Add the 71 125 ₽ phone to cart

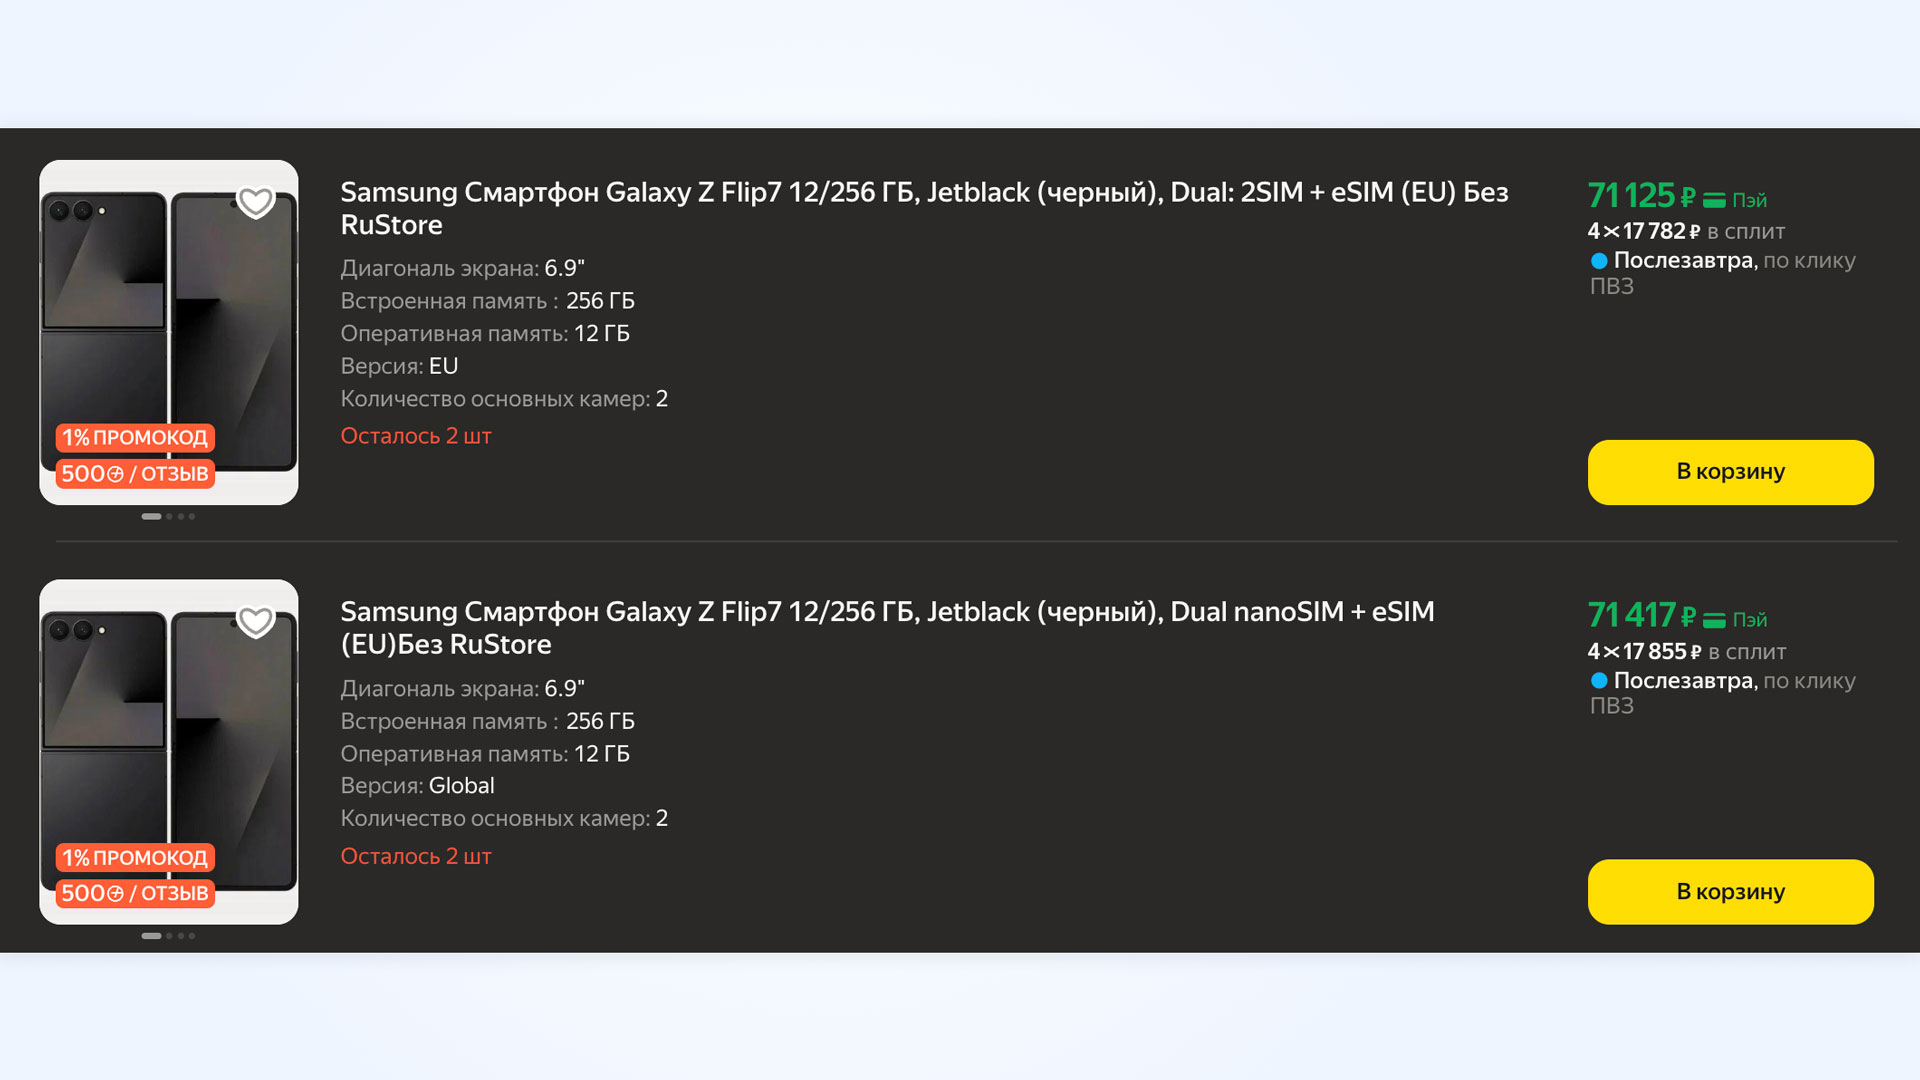click(x=1730, y=472)
